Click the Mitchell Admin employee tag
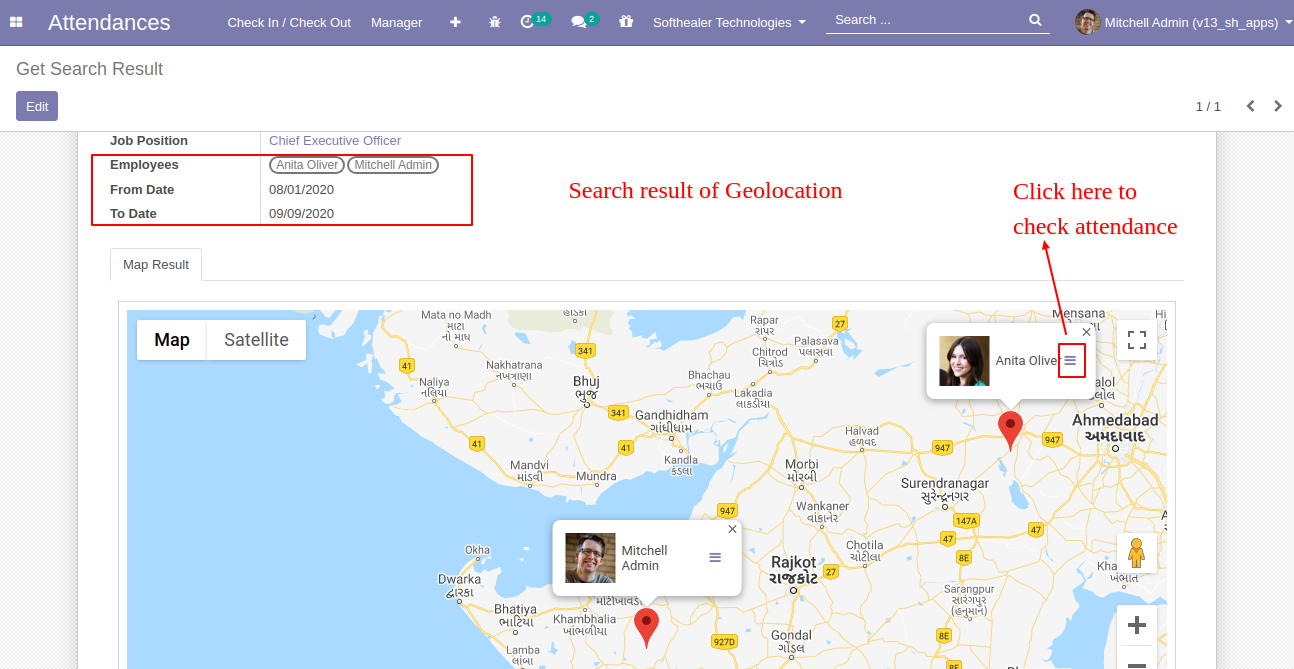The height and width of the screenshot is (669, 1294). (393, 165)
